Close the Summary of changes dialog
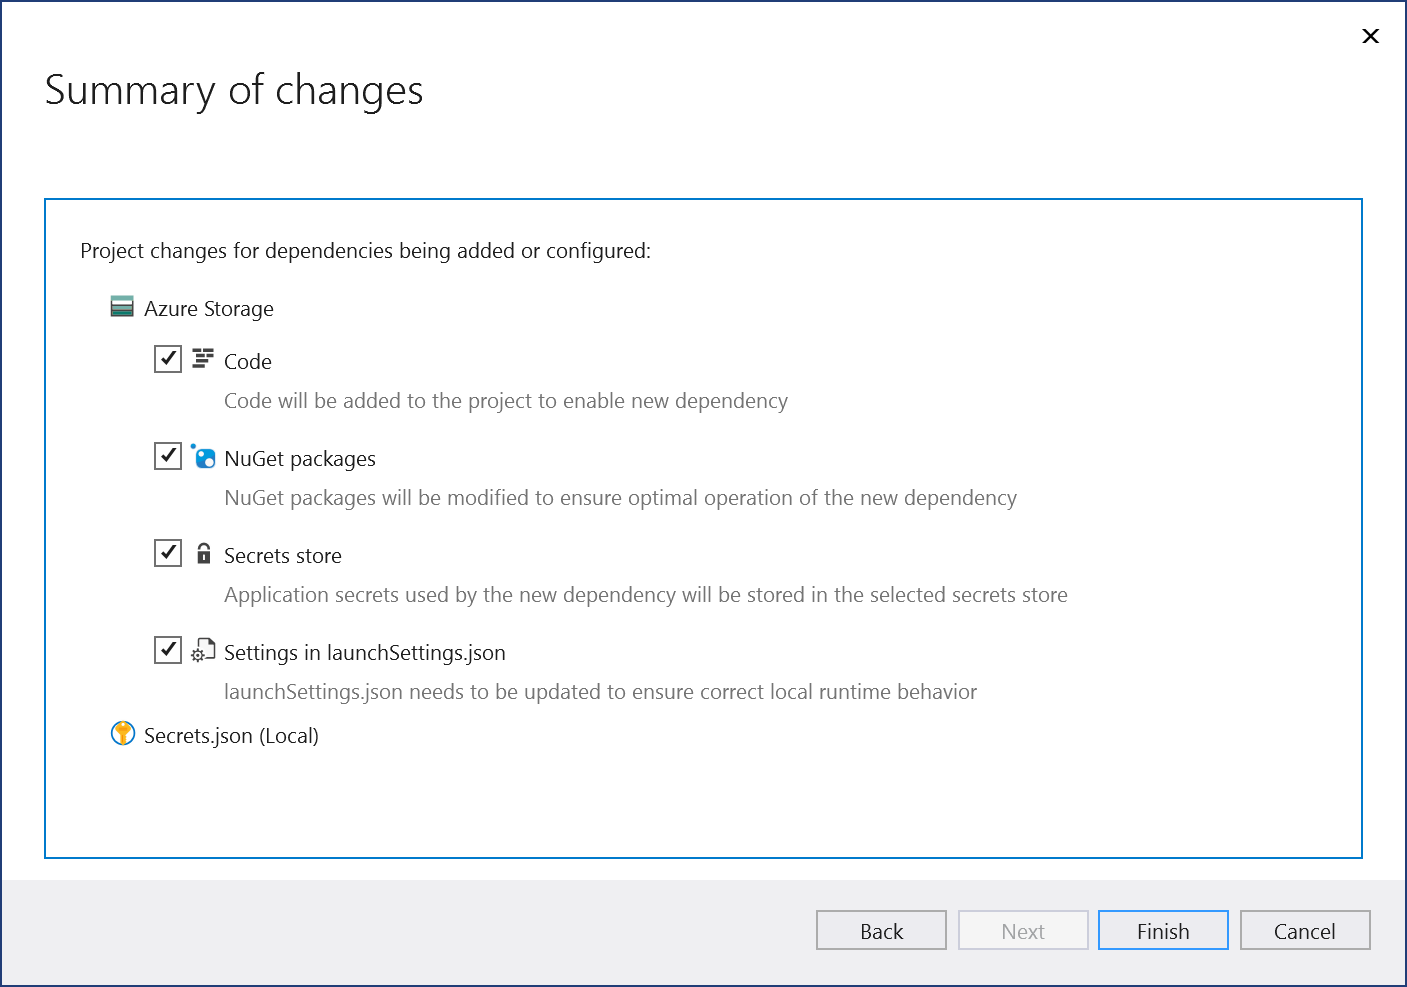 point(1371,36)
